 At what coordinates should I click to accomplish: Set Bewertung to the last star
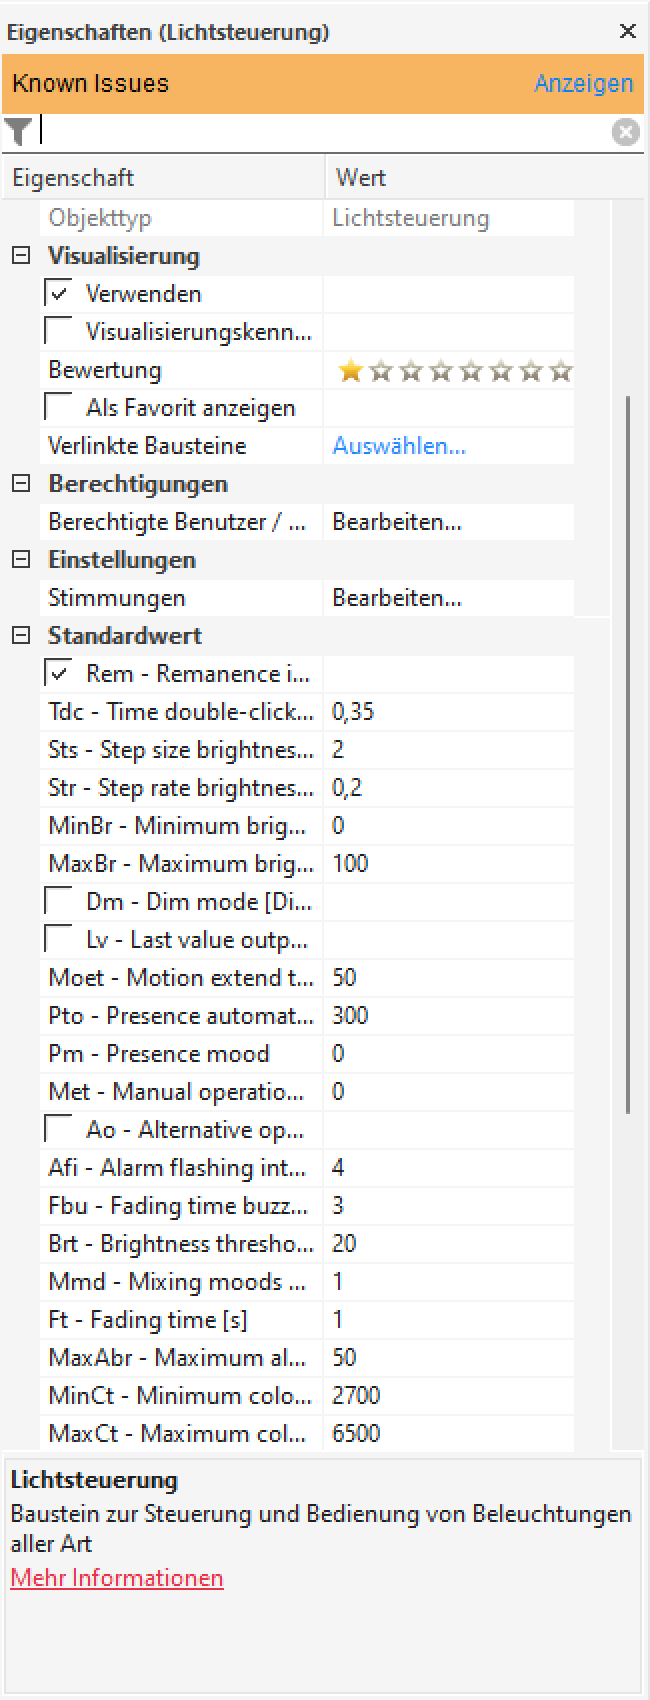[561, 371]
